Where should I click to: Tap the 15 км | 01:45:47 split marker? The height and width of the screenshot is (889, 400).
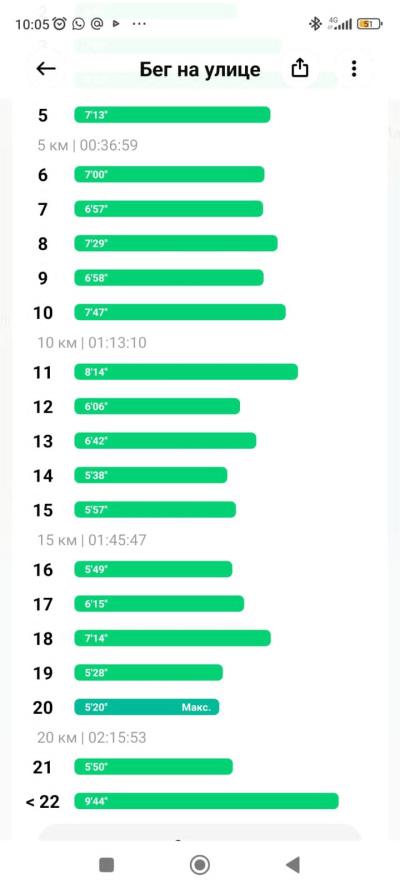coord(92,540)
